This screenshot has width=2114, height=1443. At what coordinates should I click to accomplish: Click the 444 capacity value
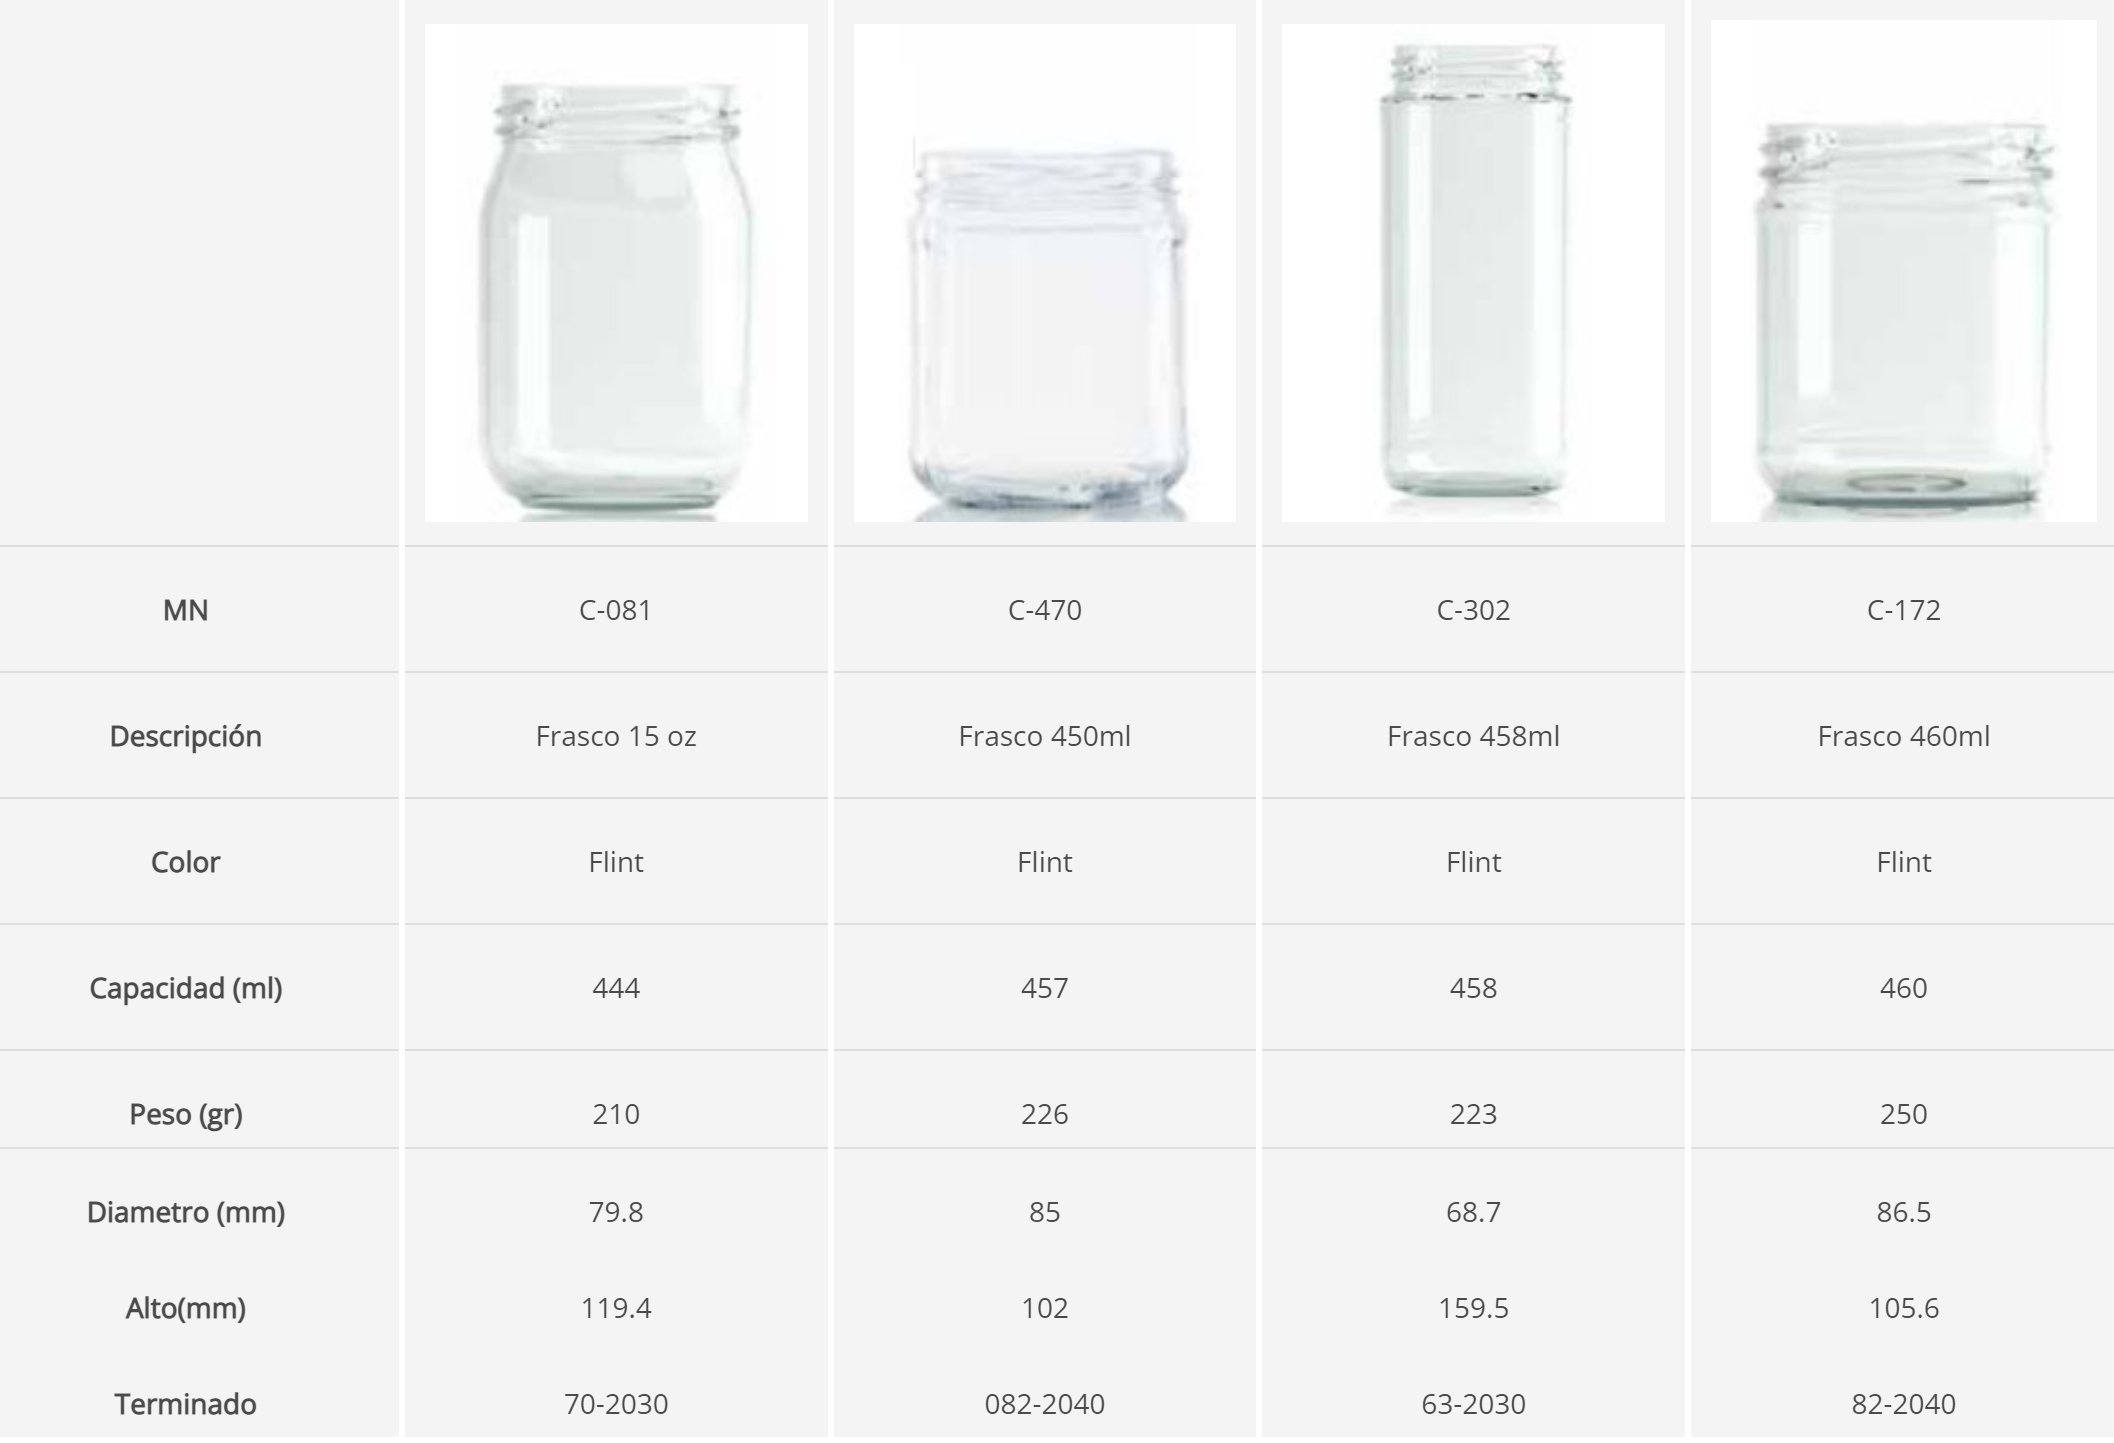(x=616, y=988)
